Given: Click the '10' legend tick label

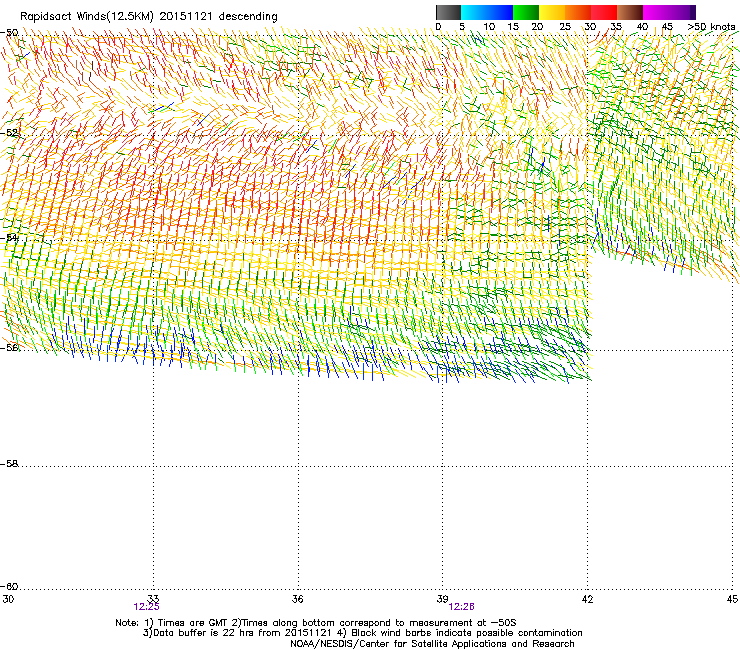Looking at the screenshot, I should 489,27.
